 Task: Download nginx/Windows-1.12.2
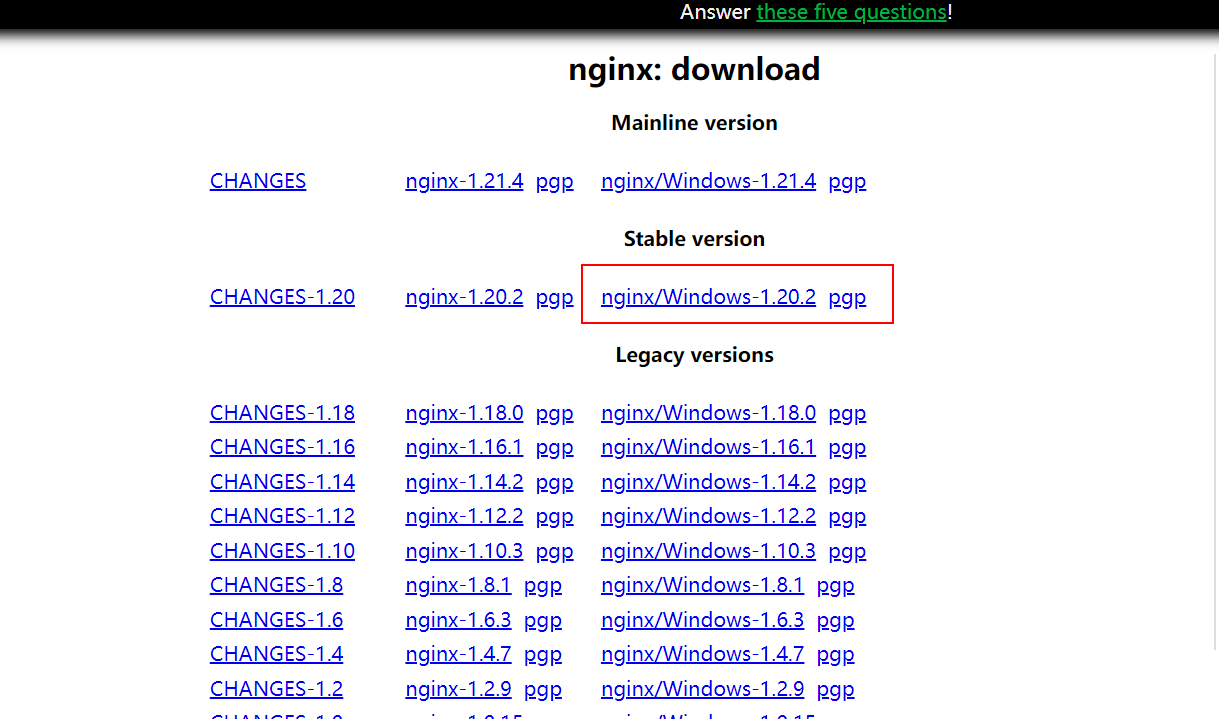tap(708, 516)
